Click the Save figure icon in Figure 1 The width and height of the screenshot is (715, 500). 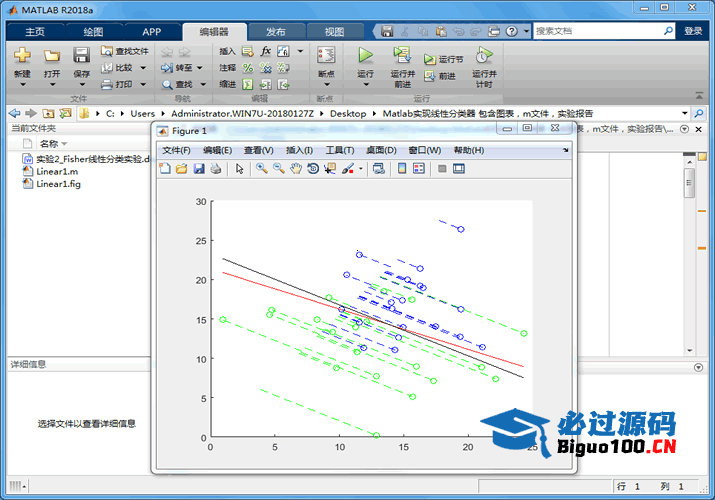pos(199,169)
